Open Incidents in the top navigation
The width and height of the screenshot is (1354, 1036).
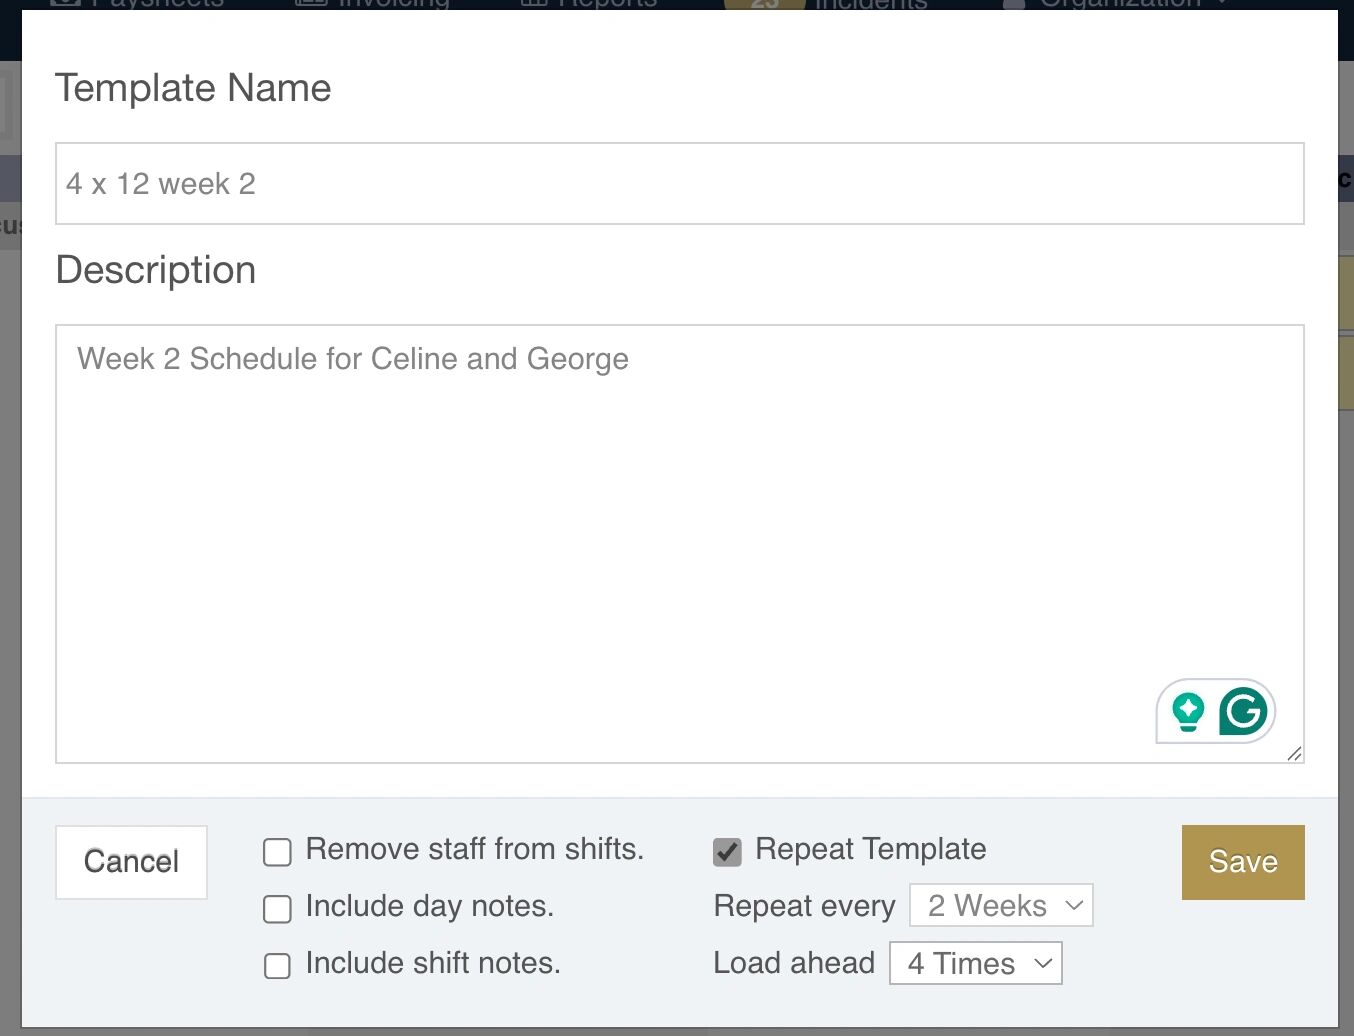tap(871, 4)
